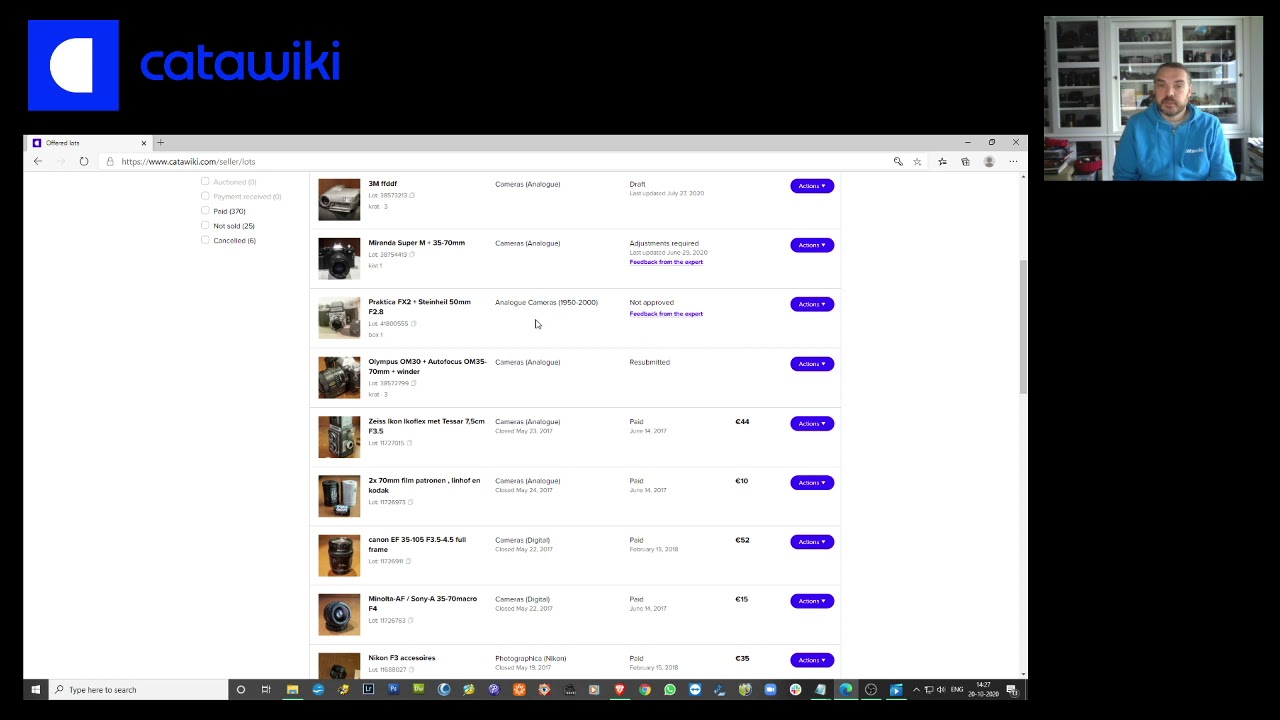1280x720 pixels.
Task: Open the Olympus OM30 lot title
Action: 427,367
